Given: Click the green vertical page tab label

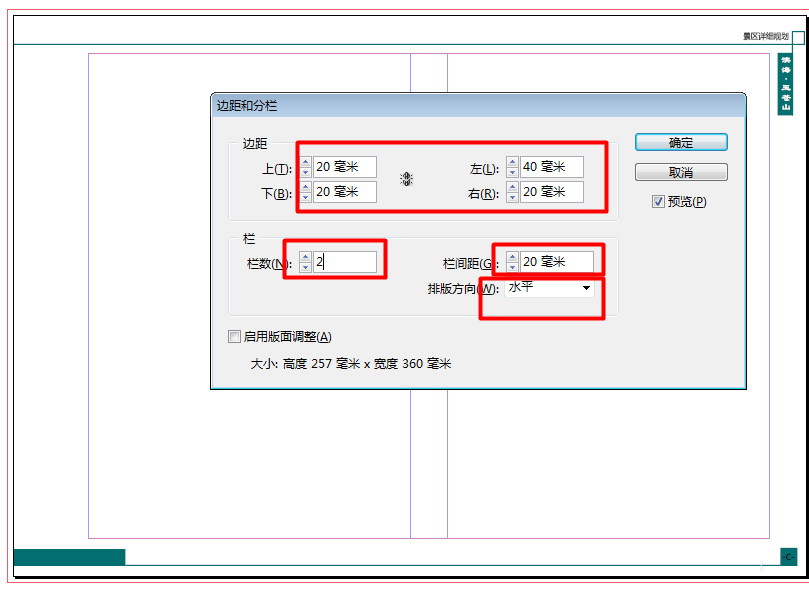Looking at the screenshot, I should [x=786, y=83].
